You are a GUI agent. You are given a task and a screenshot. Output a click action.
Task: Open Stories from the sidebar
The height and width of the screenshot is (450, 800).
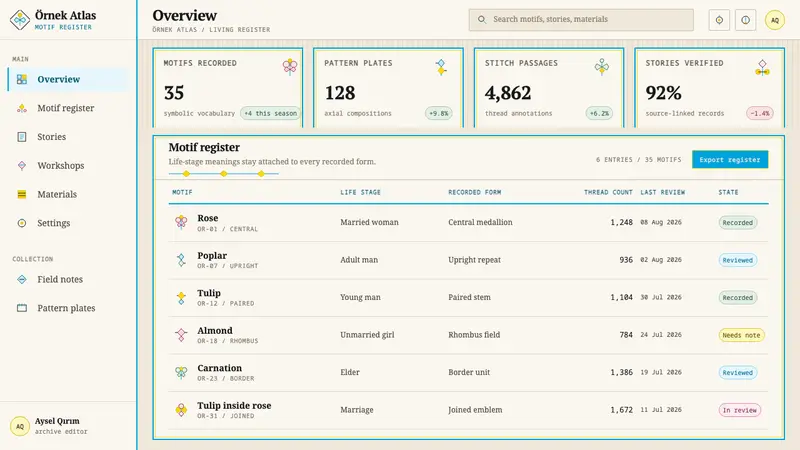(68, 137)
